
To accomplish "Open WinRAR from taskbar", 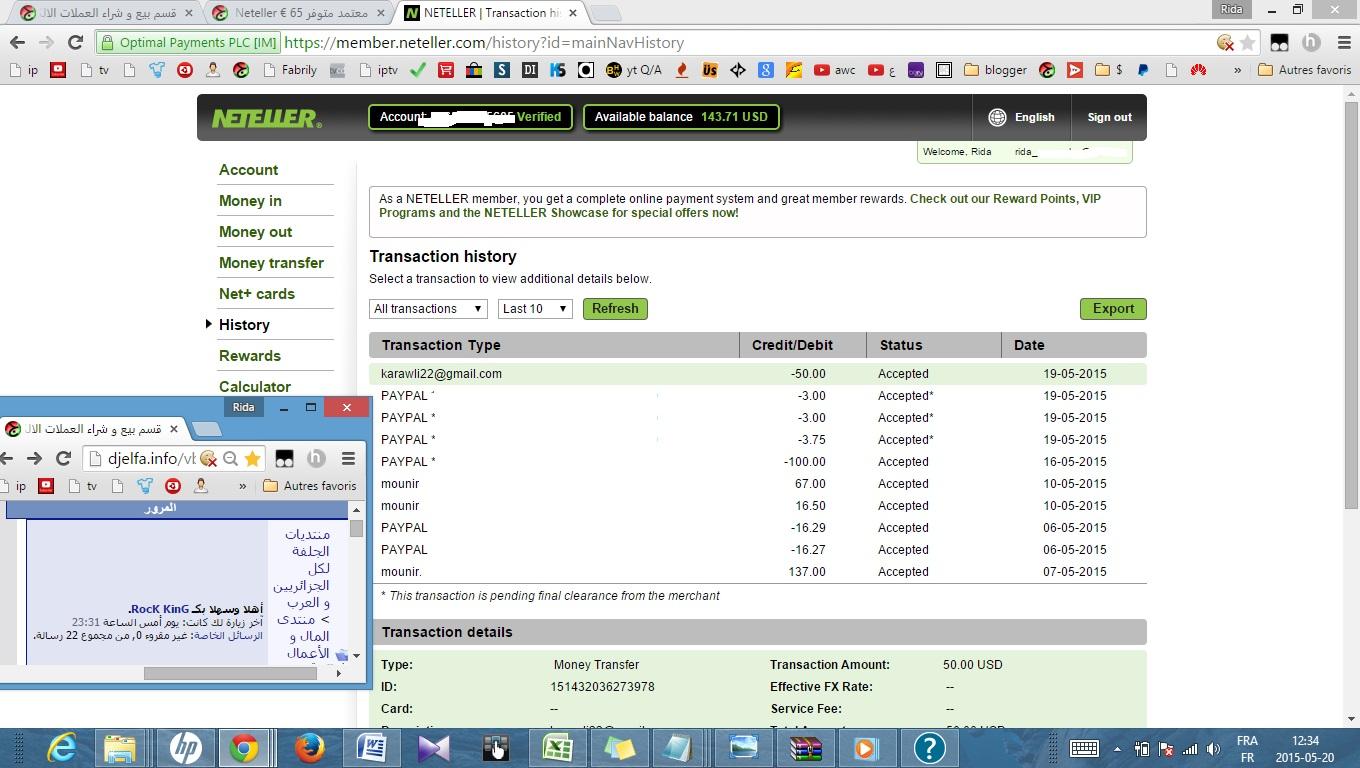I will (x=805, y=748).
